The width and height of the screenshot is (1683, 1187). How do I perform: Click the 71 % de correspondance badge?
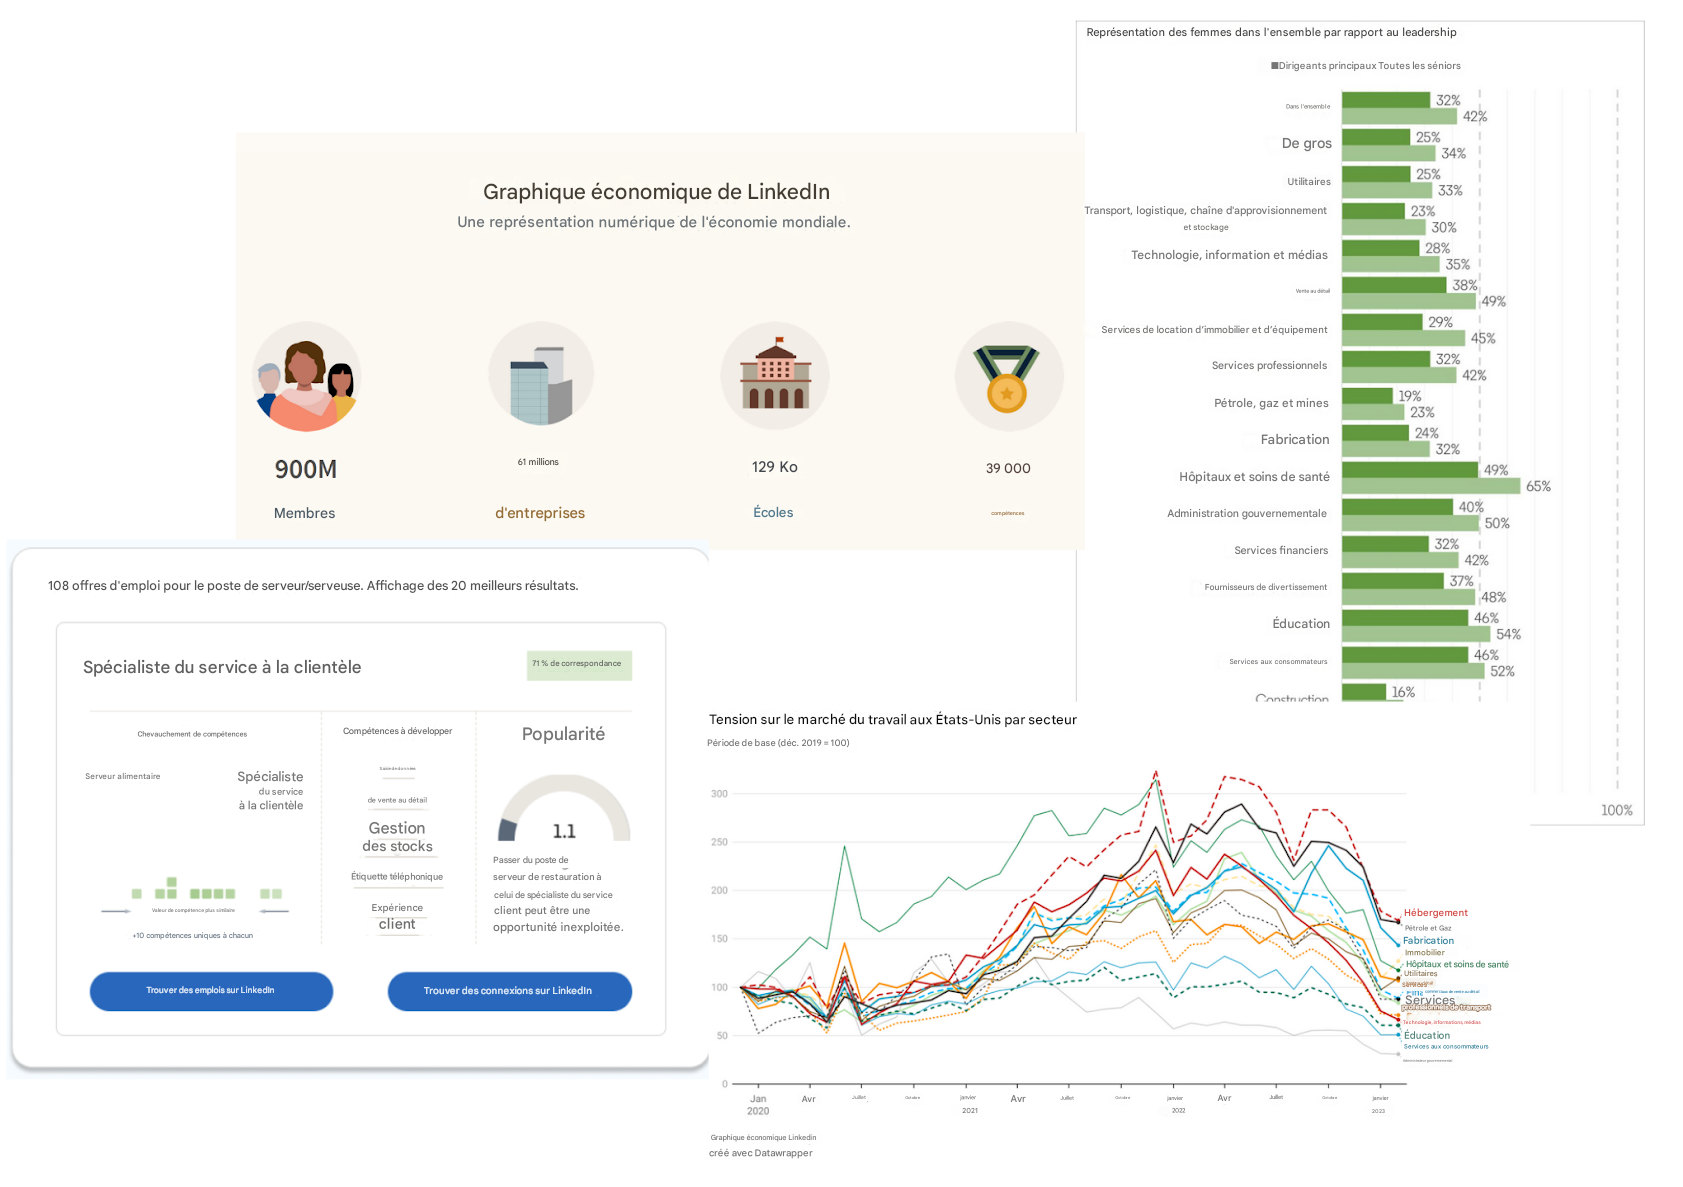tap(579, 665)
